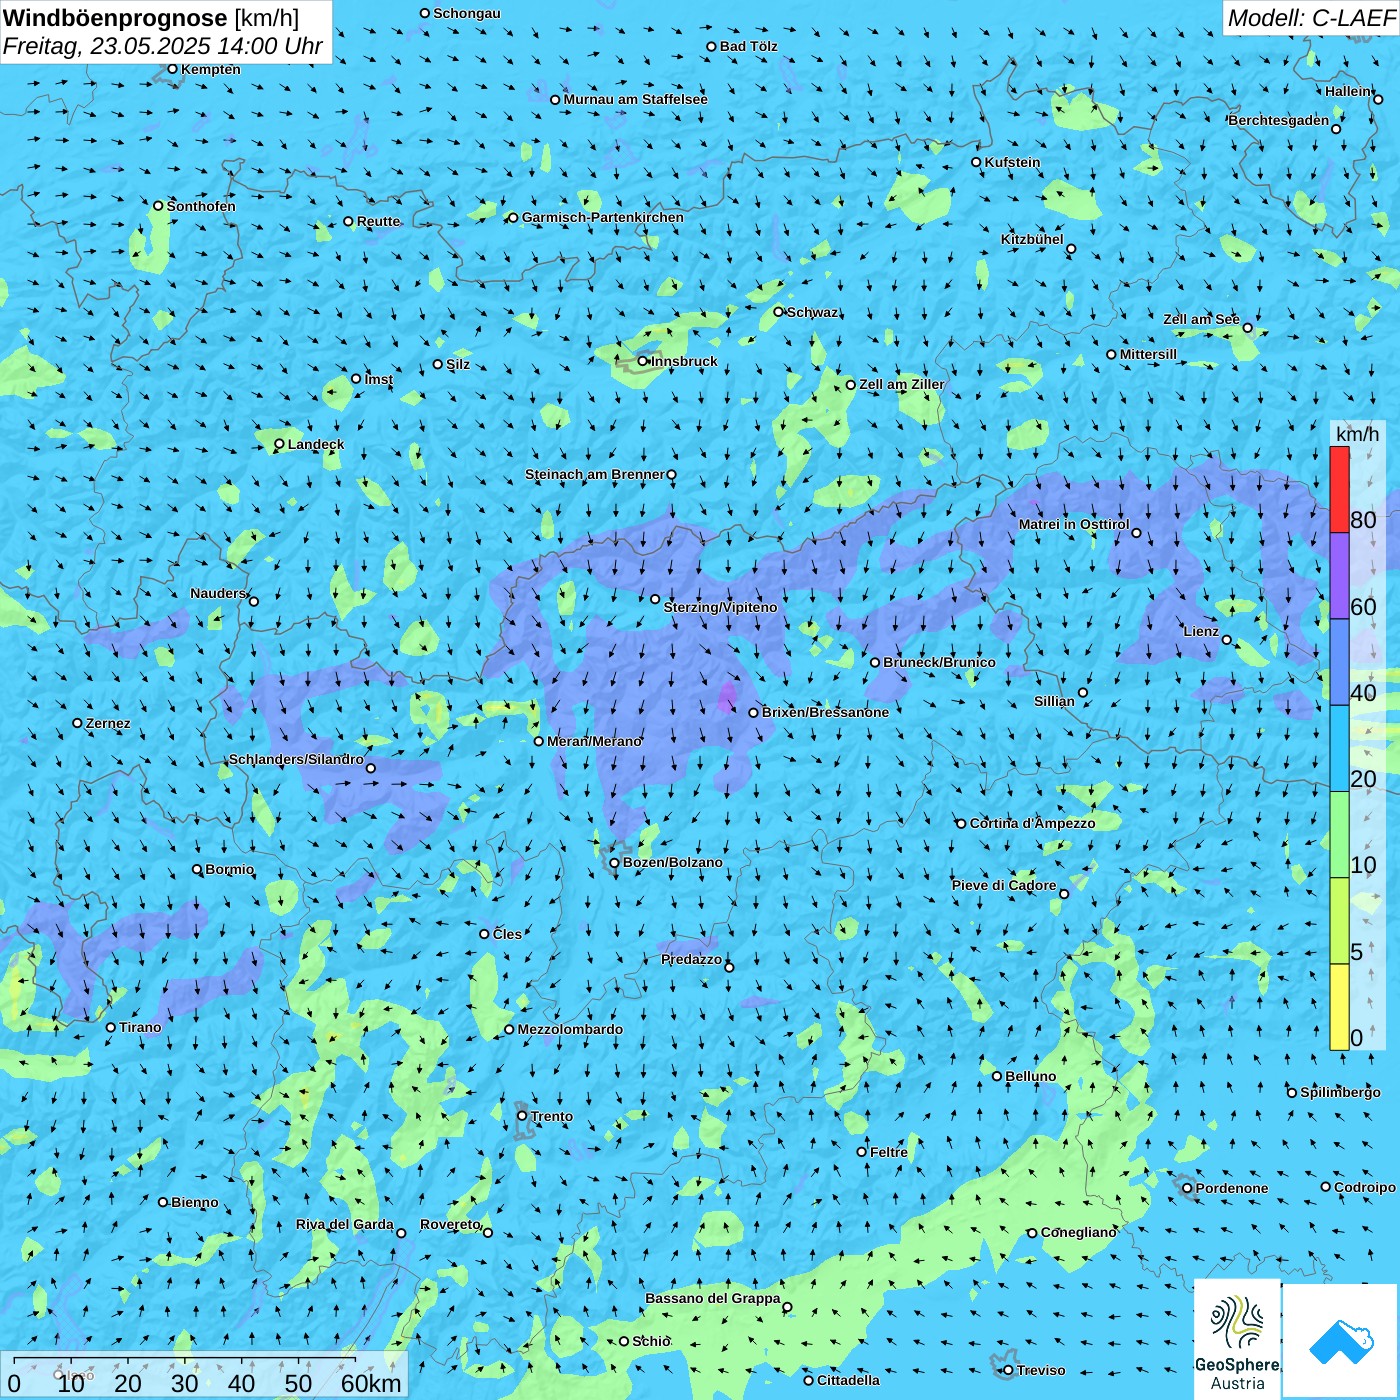This screenshot has height=1400, width=1400.
Task: Click the Sterzing/Vipiteno label
Action: point(720,607)
